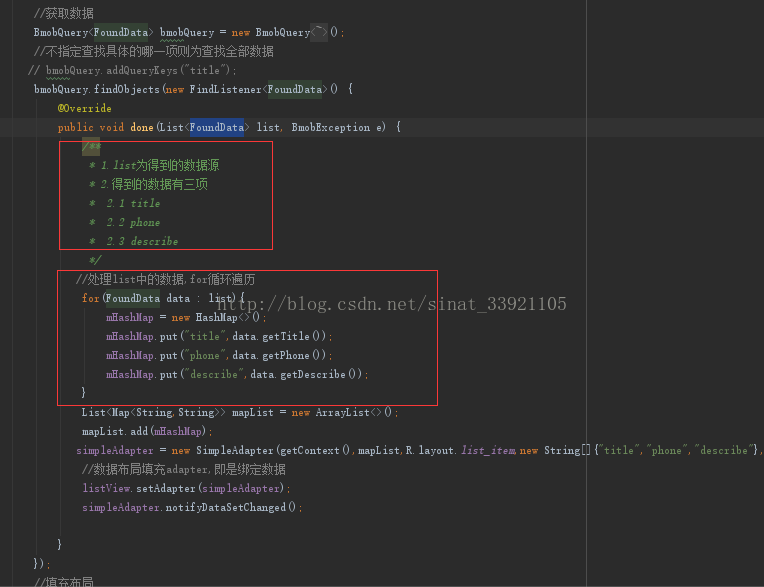Click 'FindListener' class name
The image size is (764, 587).
[x=225, y=90]
